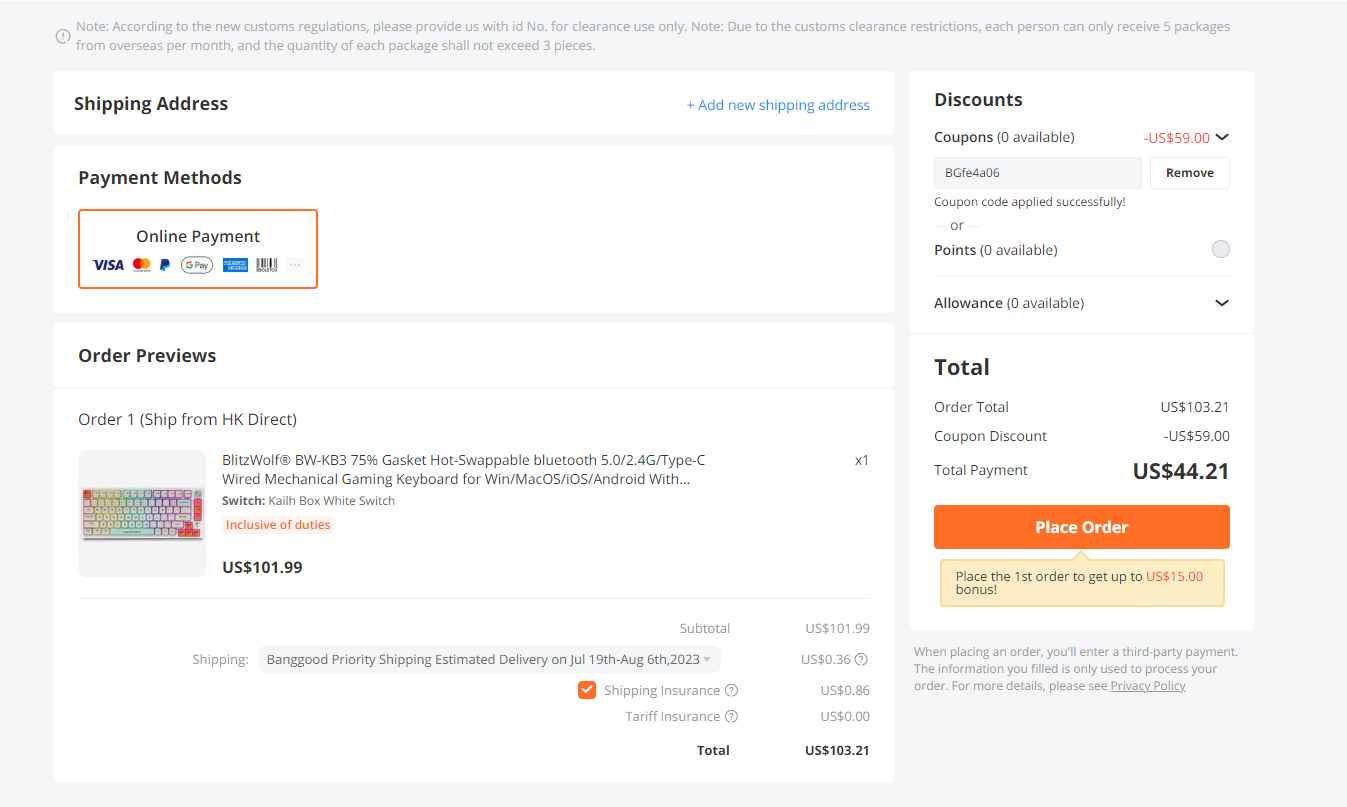Viewport: 1347px width, 807px height.
Task: Click the Boleto barcode icon
Action: point(266,265)
